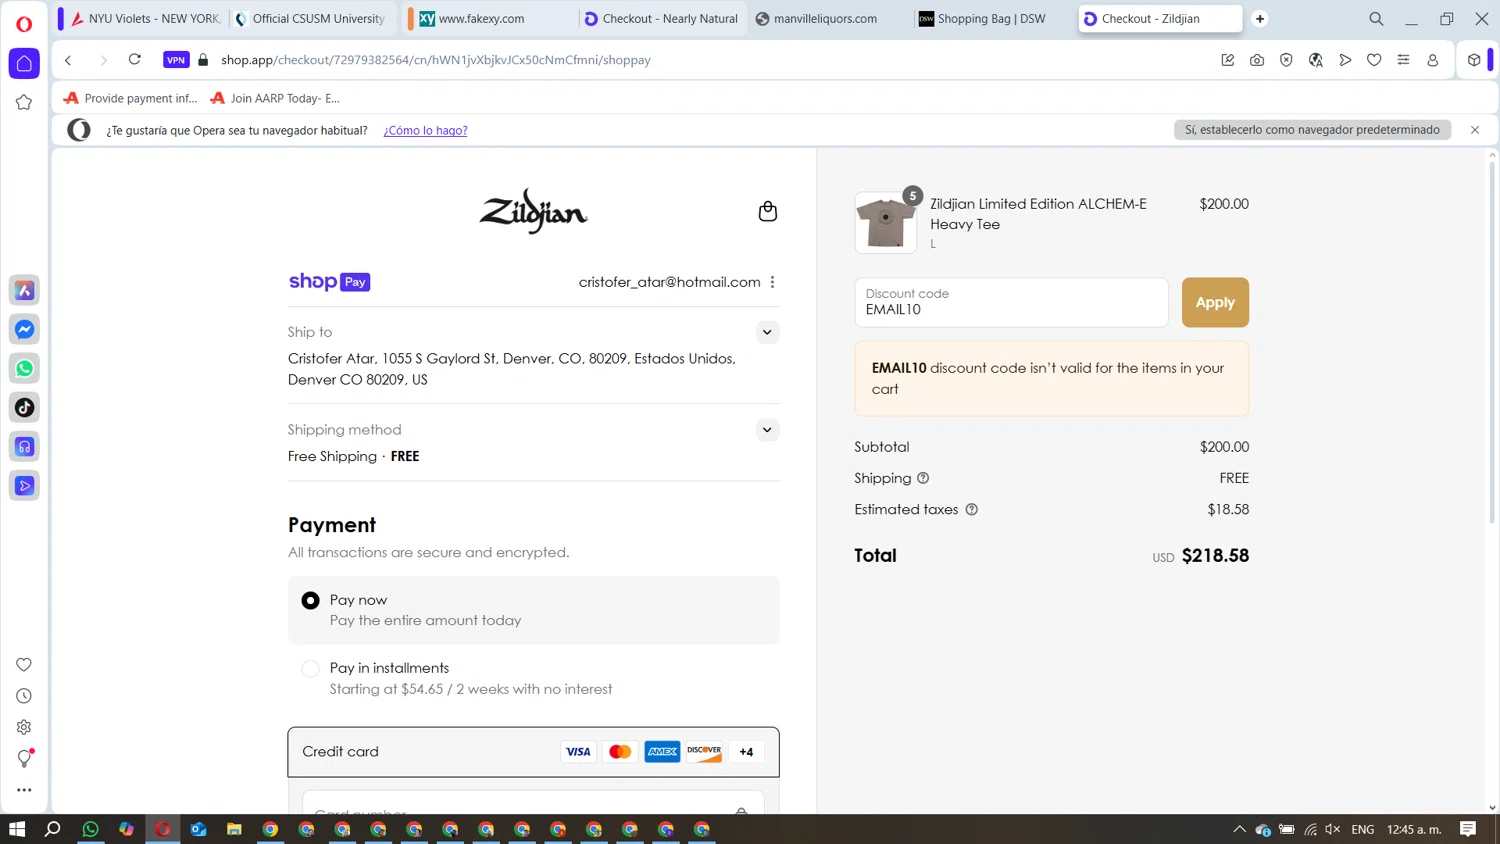Image resolution: width=1500 pixels, height=844 pixels.
Task: Open Provide payment inf... bookmark
Action: 131,98
